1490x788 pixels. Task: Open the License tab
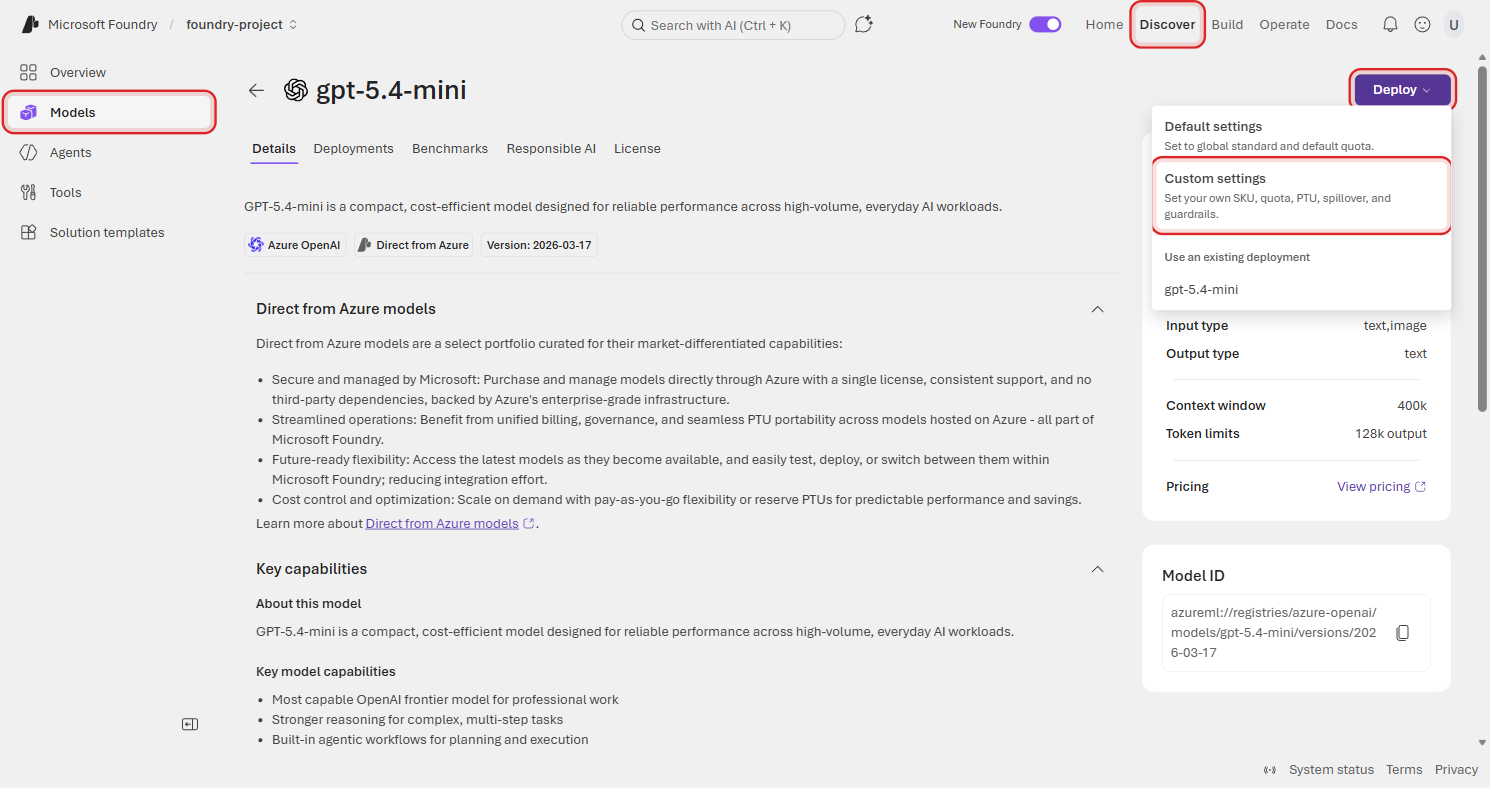click(x=637, y=149)
